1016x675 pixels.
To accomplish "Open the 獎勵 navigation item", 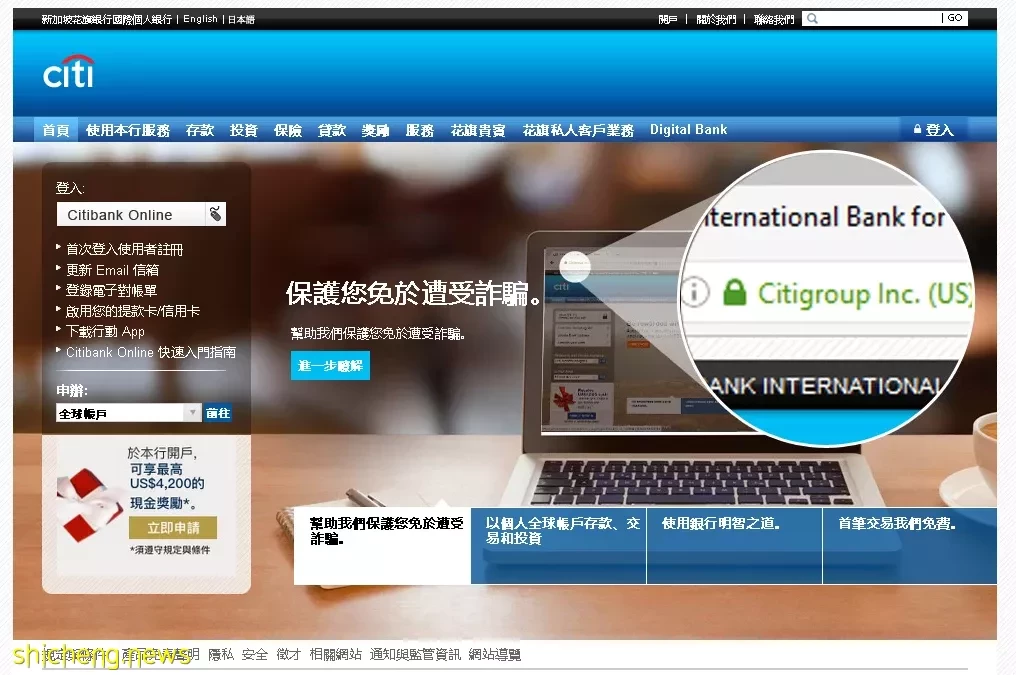I will pyautogui.click(x=376, y=130).
